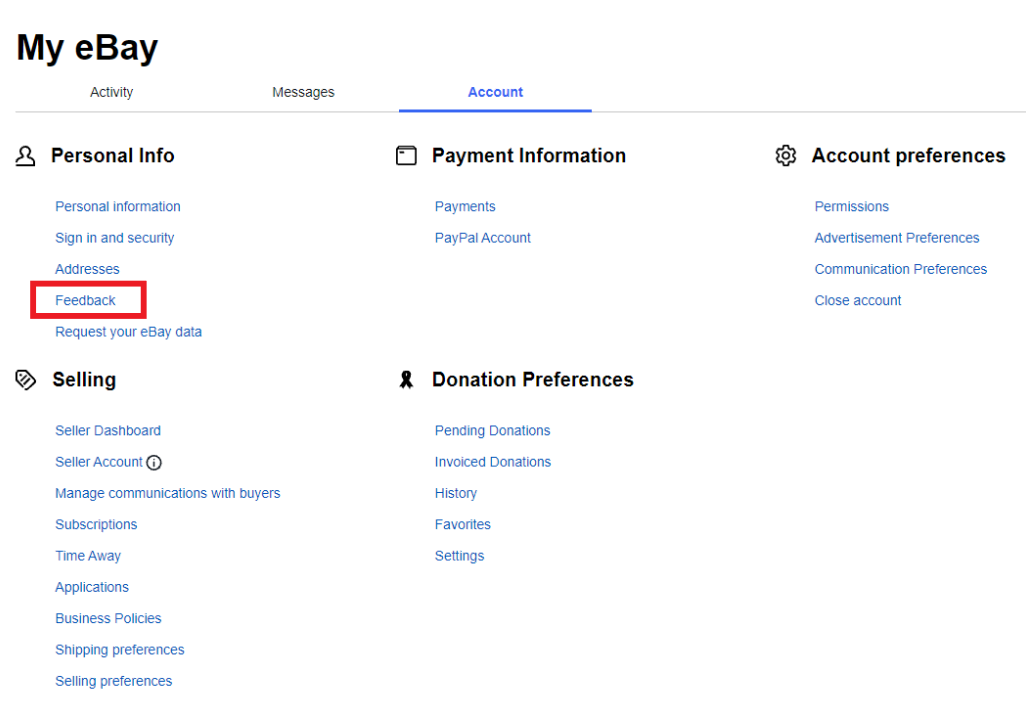Screen dimensions: 1026x711
Task: Open the Time Away link
Action: click(x=88, y=557)
